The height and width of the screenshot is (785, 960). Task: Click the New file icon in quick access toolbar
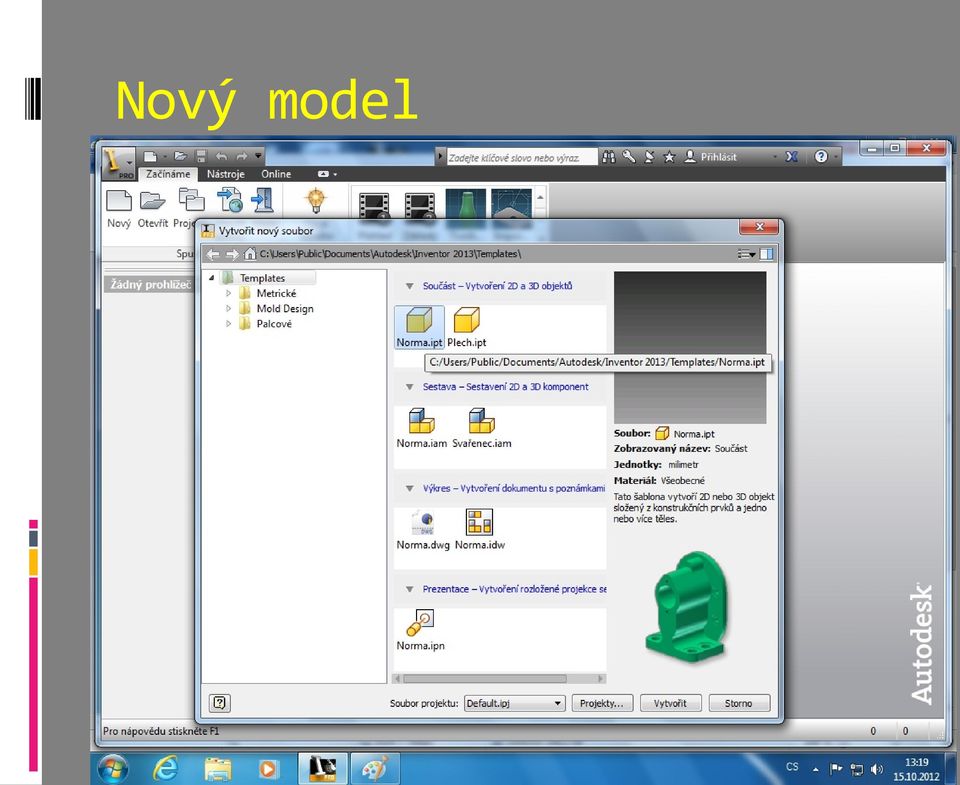coord(150,156)
